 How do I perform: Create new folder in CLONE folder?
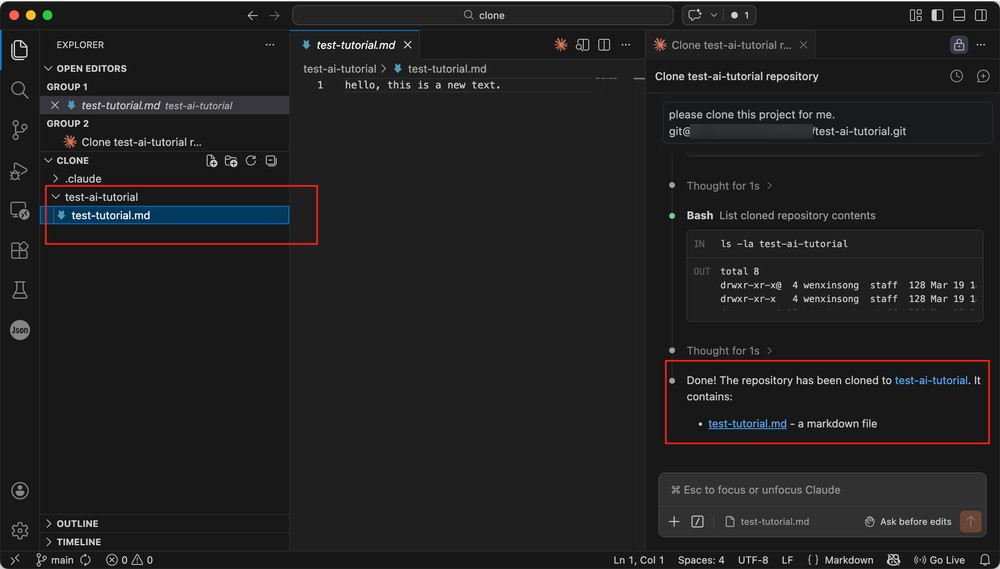click(x=231, y=161)
